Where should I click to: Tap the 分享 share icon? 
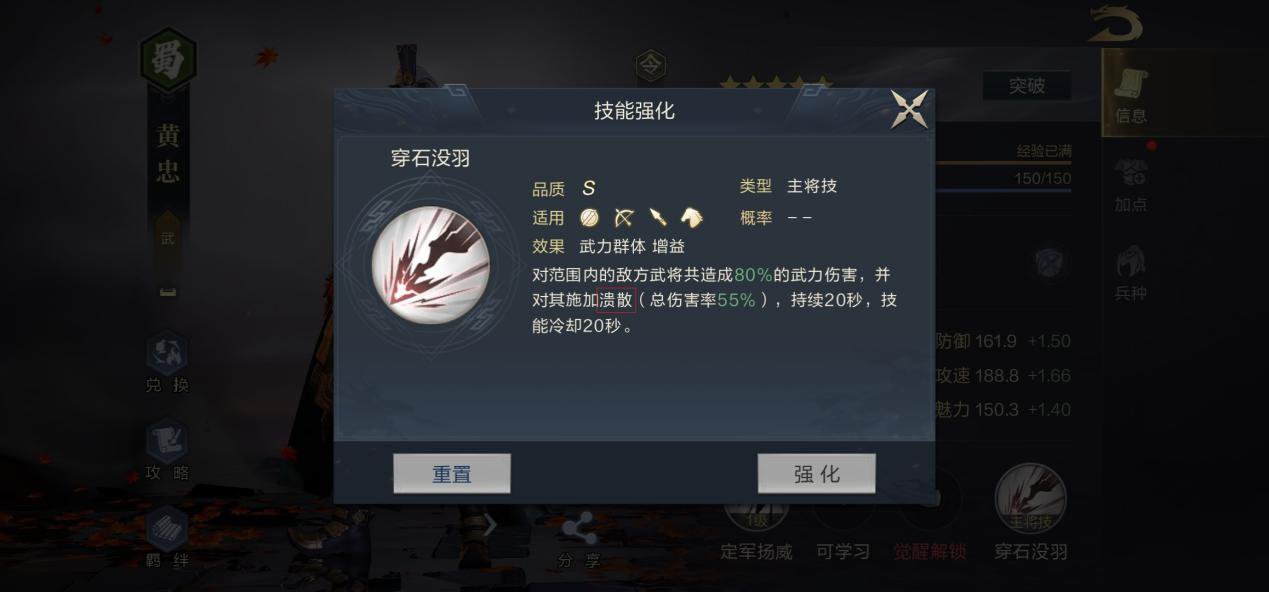tap(579, 540)
